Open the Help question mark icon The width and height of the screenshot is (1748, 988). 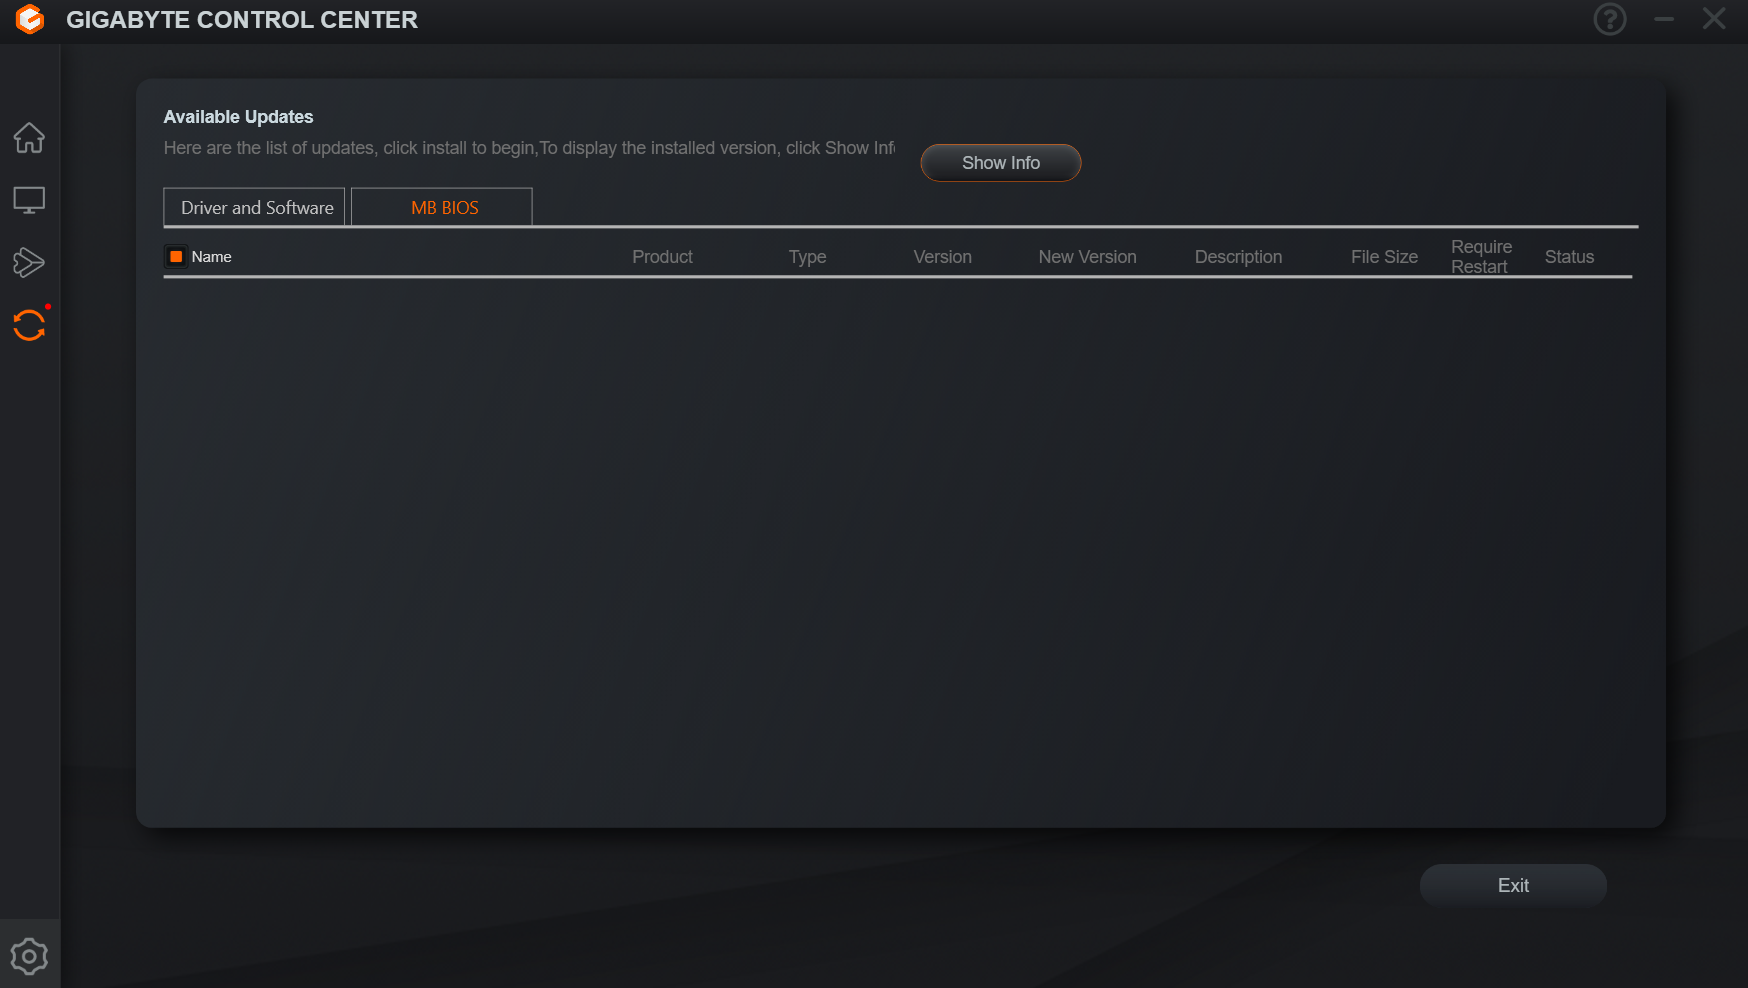pyautogui.click(x=1610, y=19)
